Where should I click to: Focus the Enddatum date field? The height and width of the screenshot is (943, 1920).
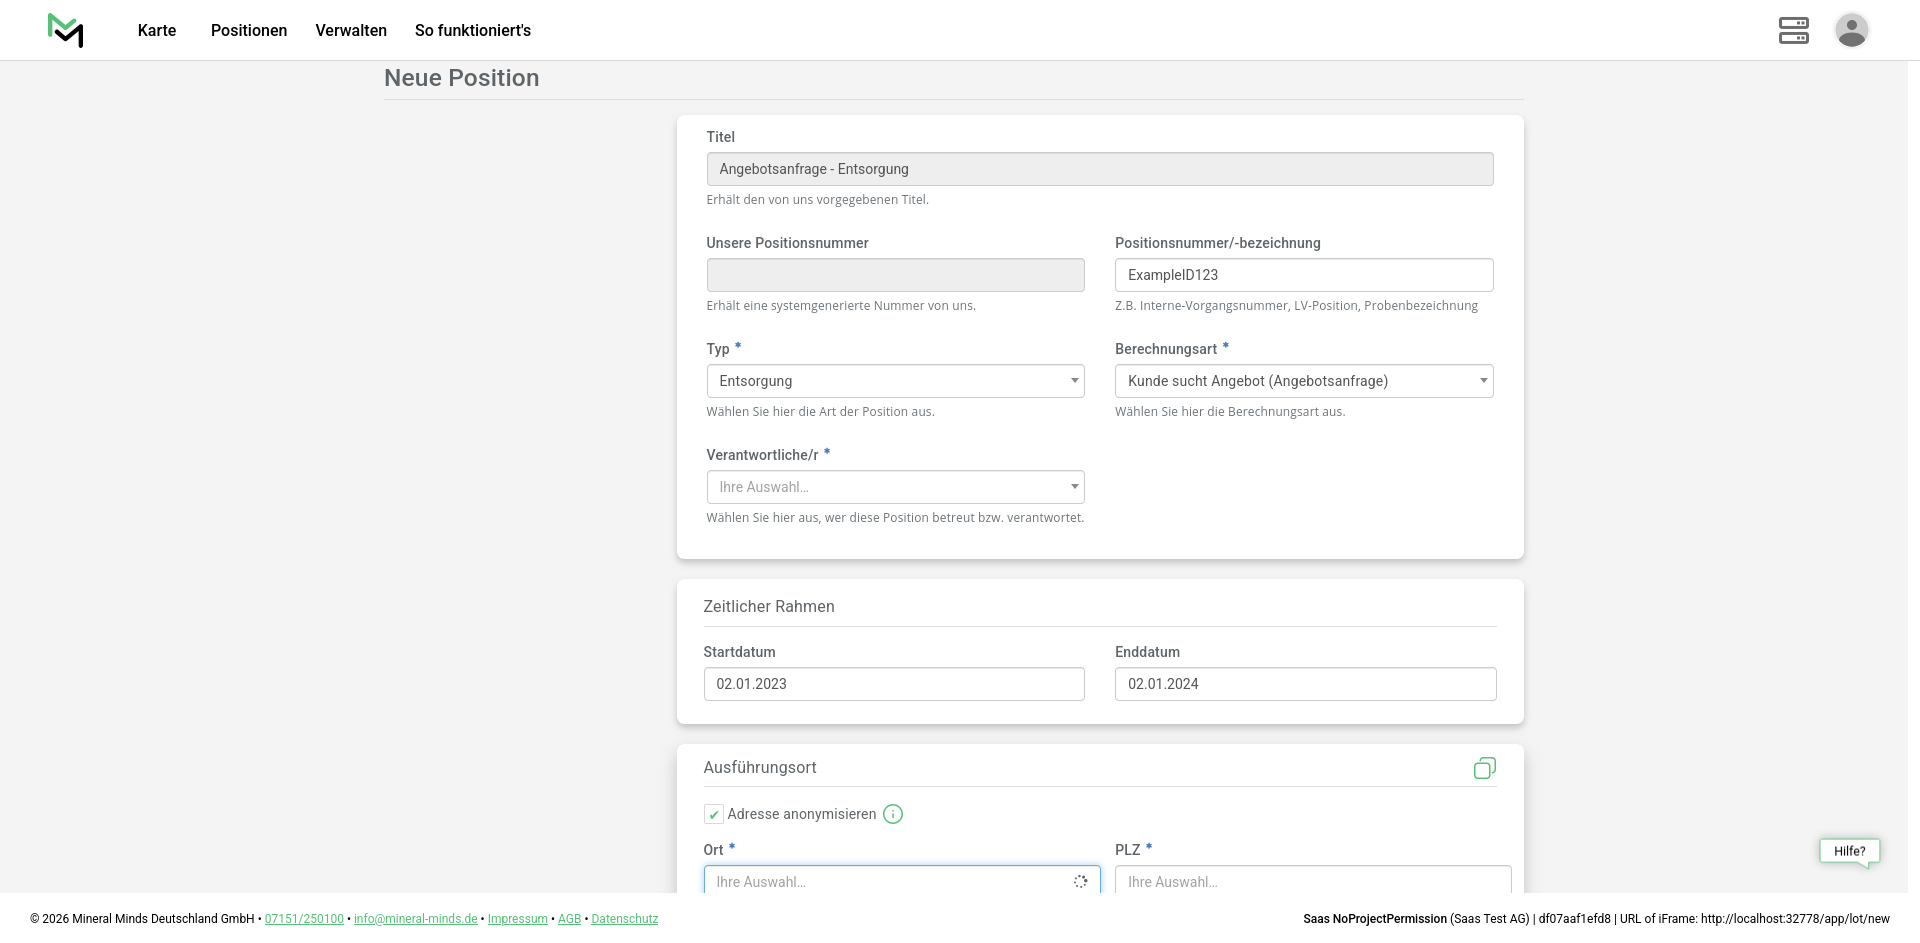pos(1305,684)
